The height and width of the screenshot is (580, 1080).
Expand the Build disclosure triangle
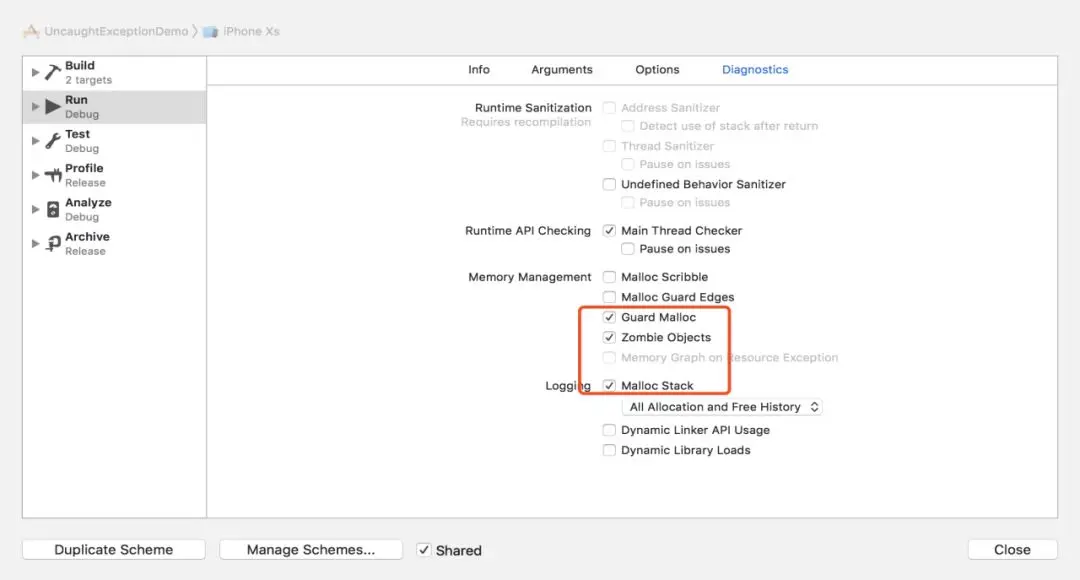[x=36, y=72]
